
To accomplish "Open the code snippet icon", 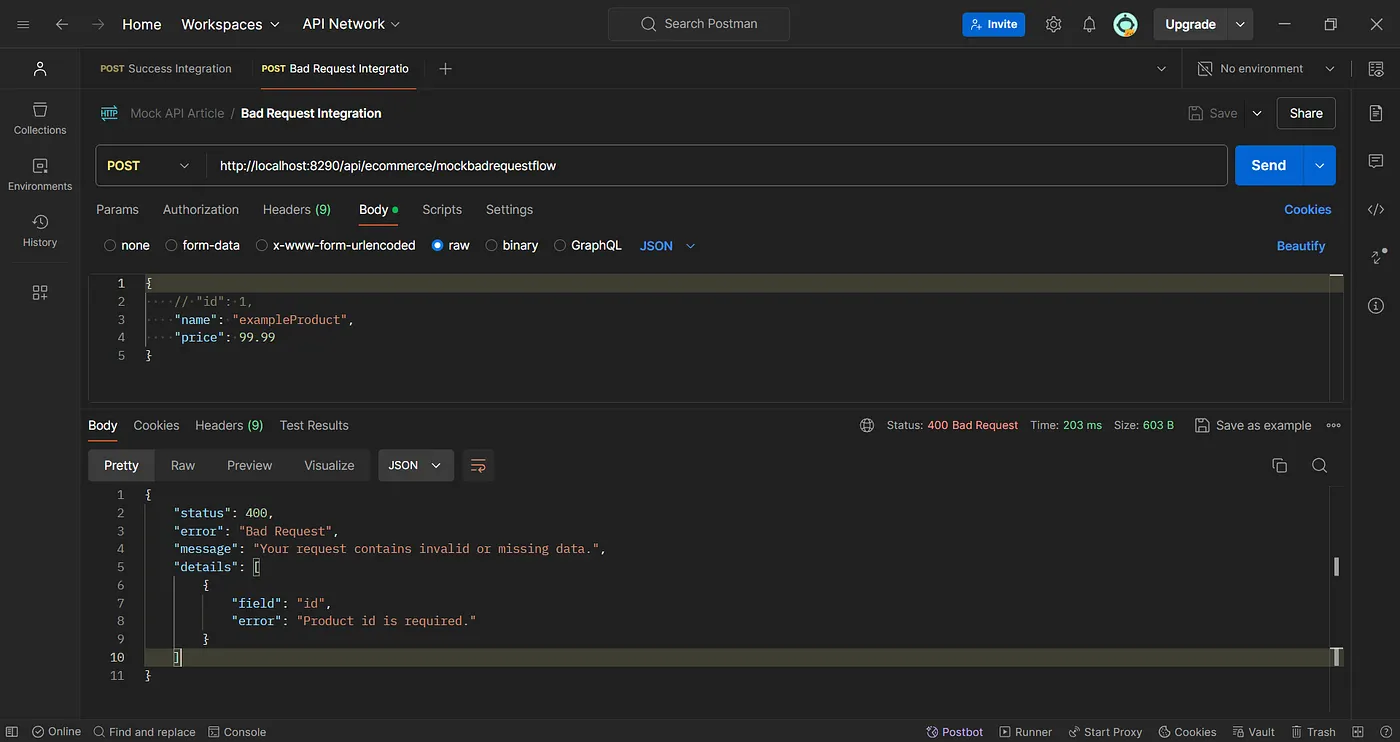I will [1376, 209].
